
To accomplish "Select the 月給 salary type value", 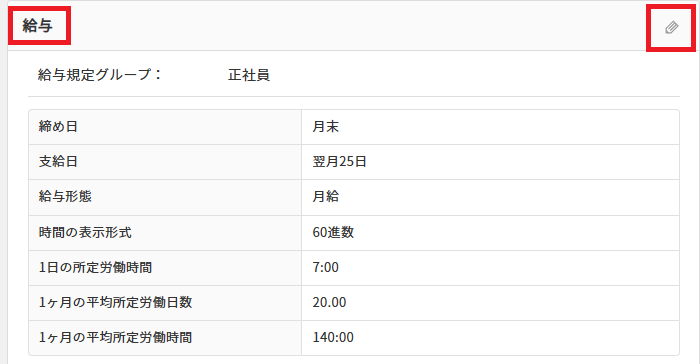I will click(325, 196).
